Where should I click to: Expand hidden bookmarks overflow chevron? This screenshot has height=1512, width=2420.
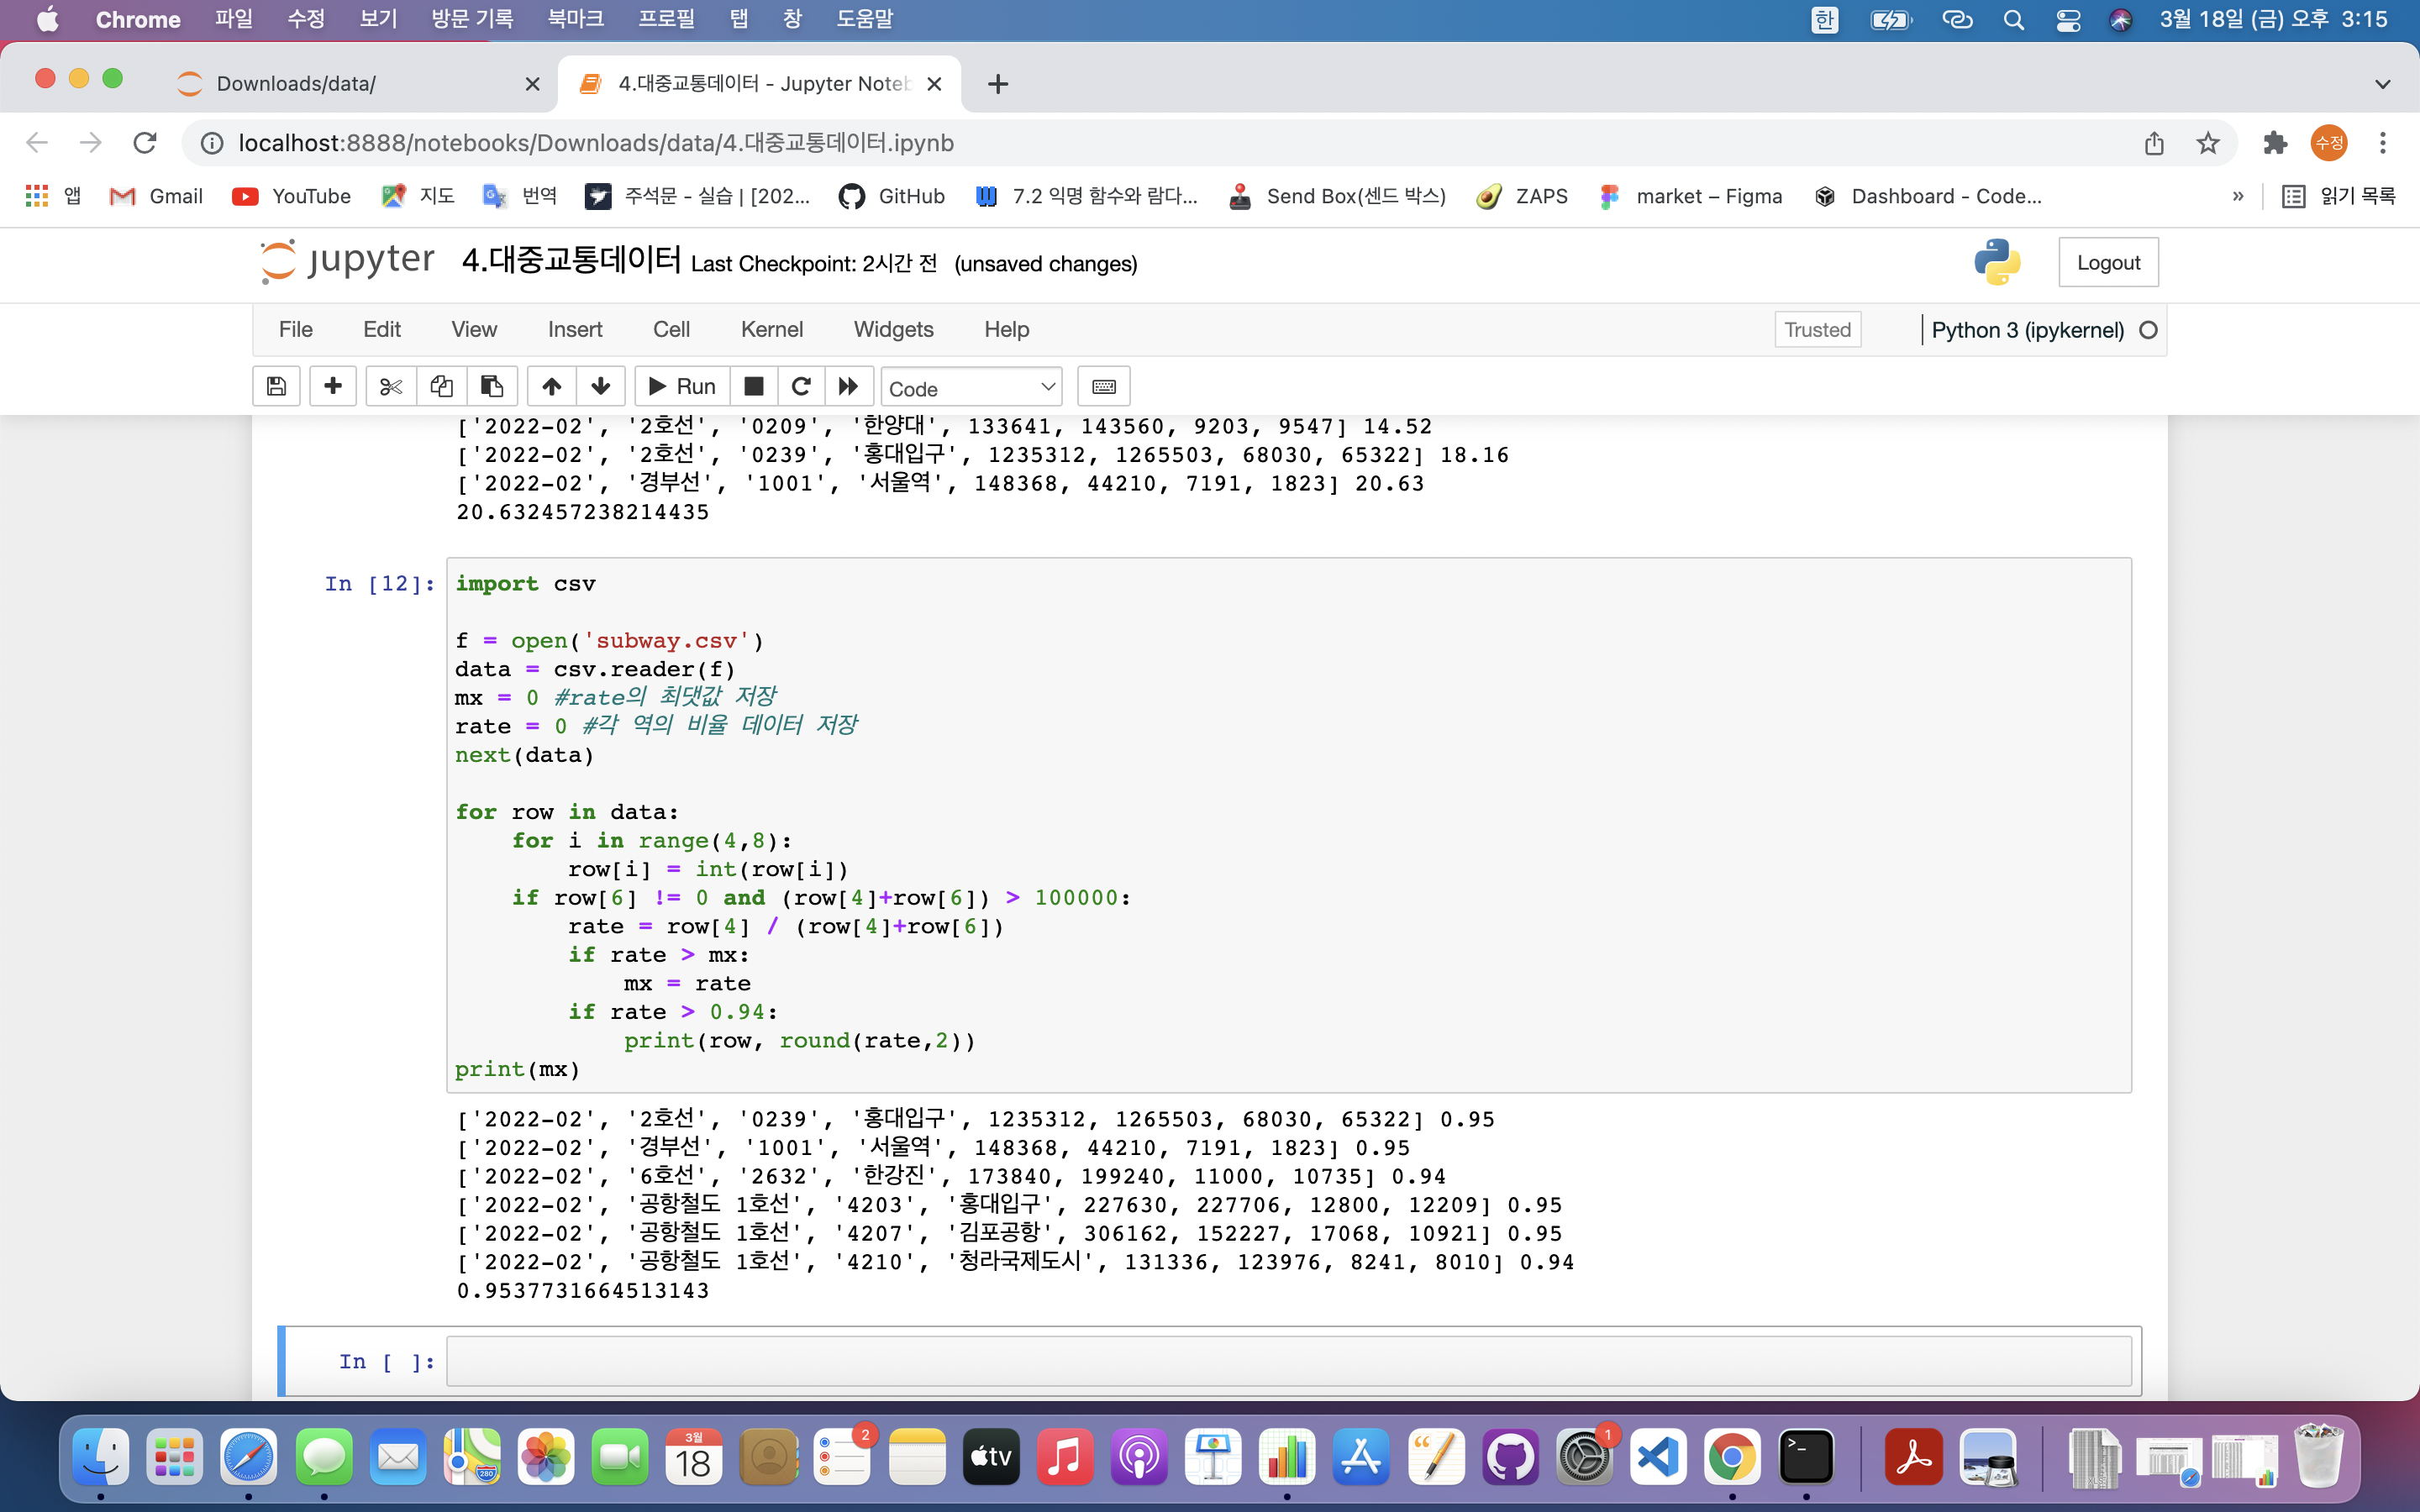point(2237,197)
